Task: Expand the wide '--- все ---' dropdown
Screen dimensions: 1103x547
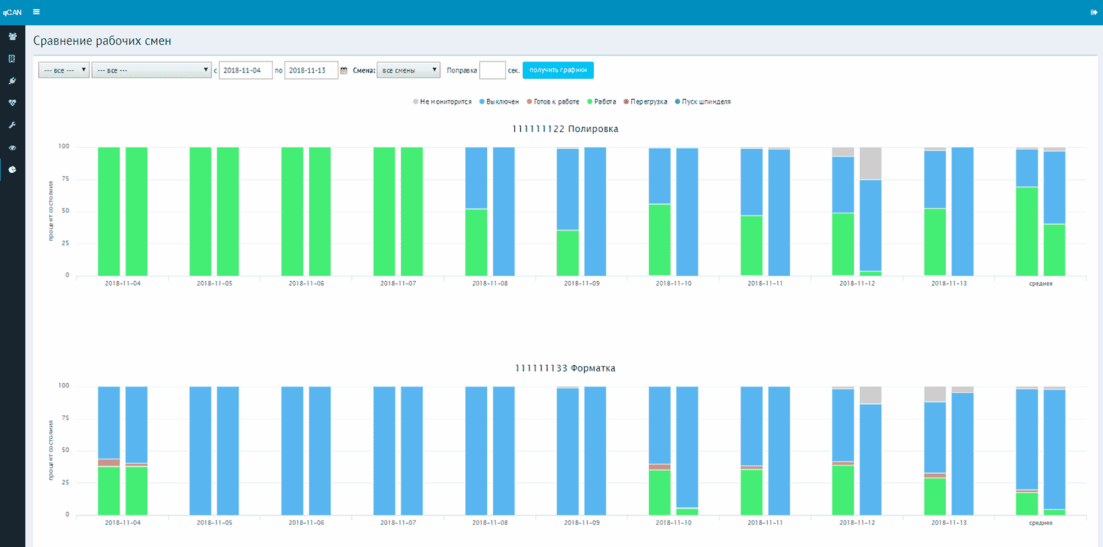Action: pos(151,70)
